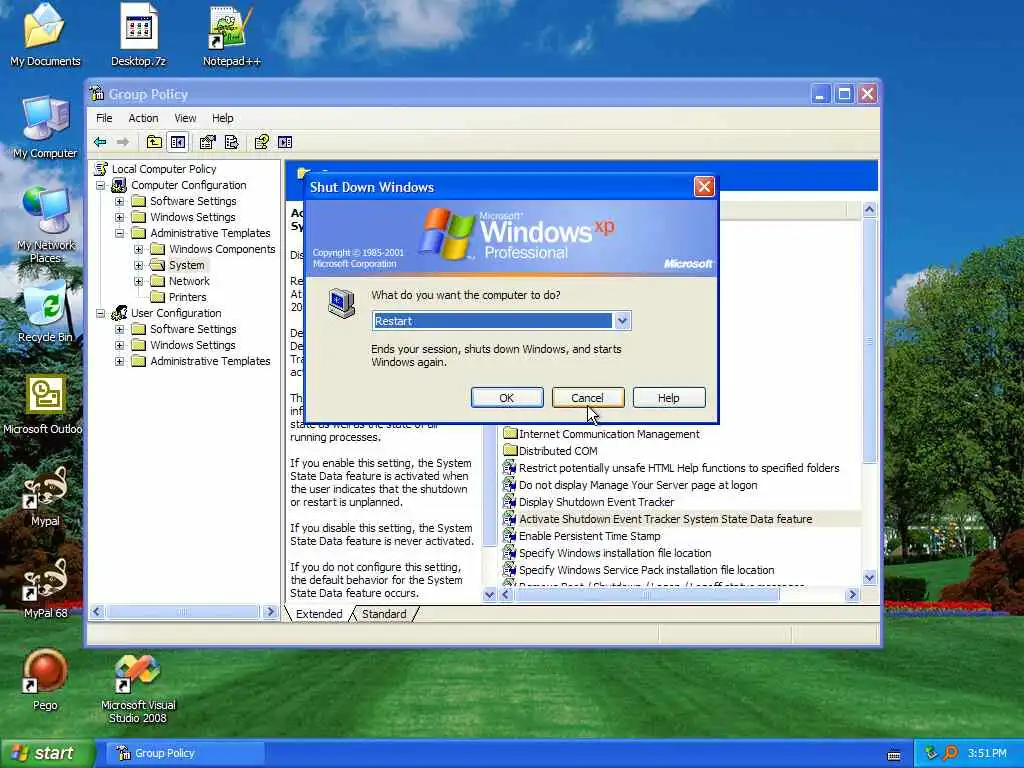This screenshot has height=768, width=1024.
Task: Click the Up One Level folder toolbar icon
Action: tap(154, 142)
